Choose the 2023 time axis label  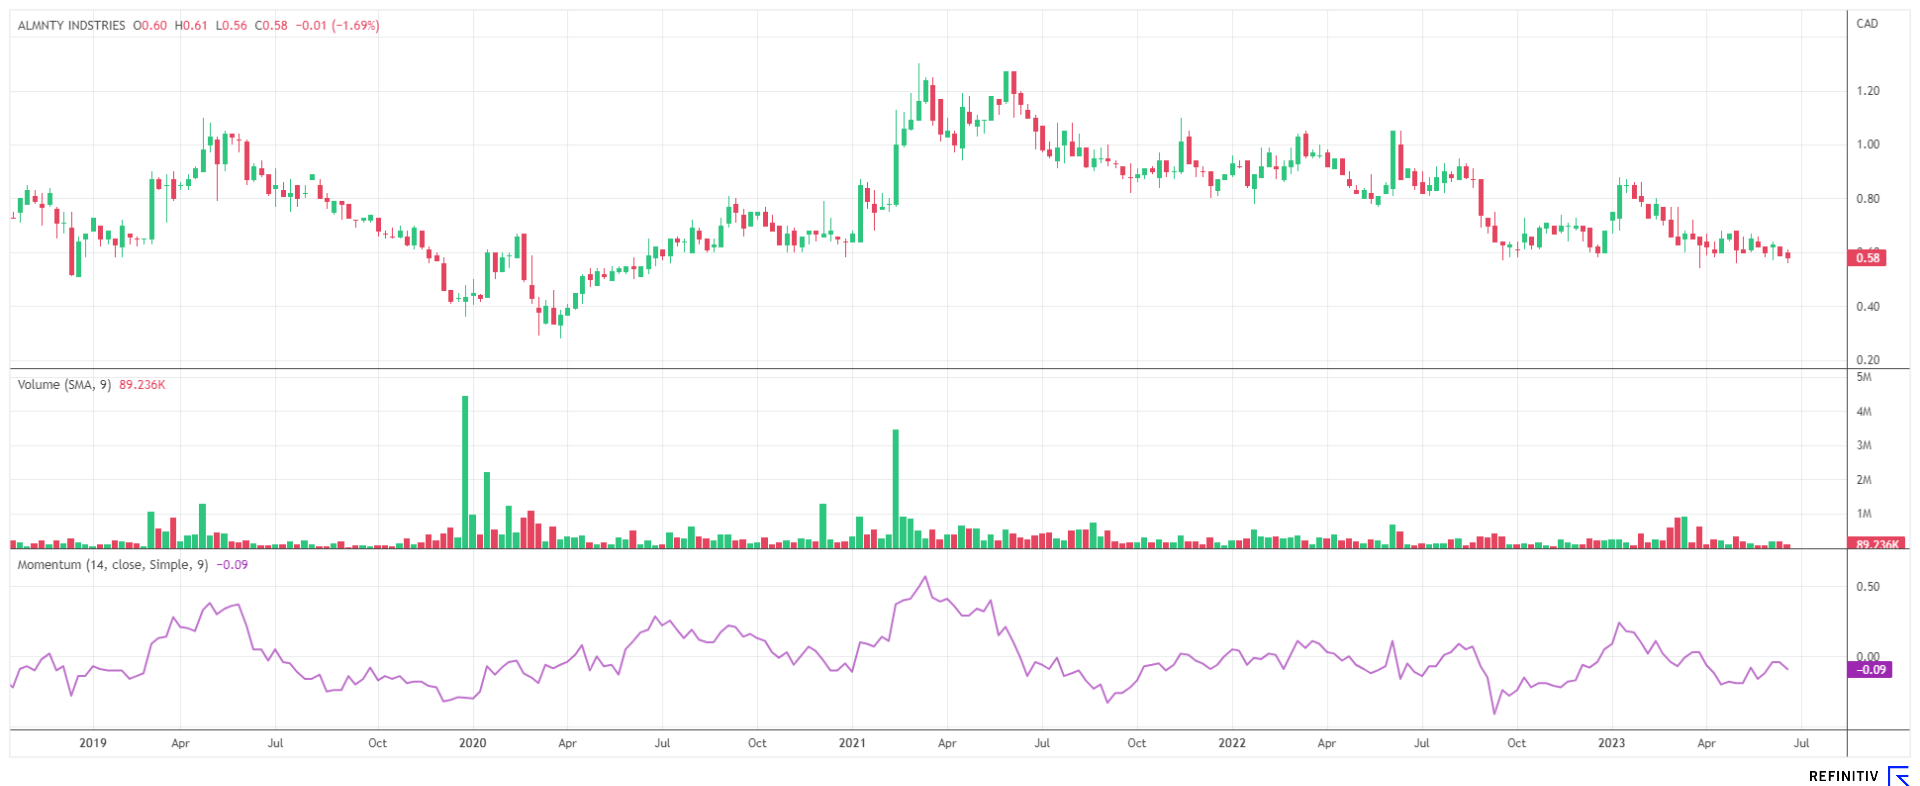1611,743
